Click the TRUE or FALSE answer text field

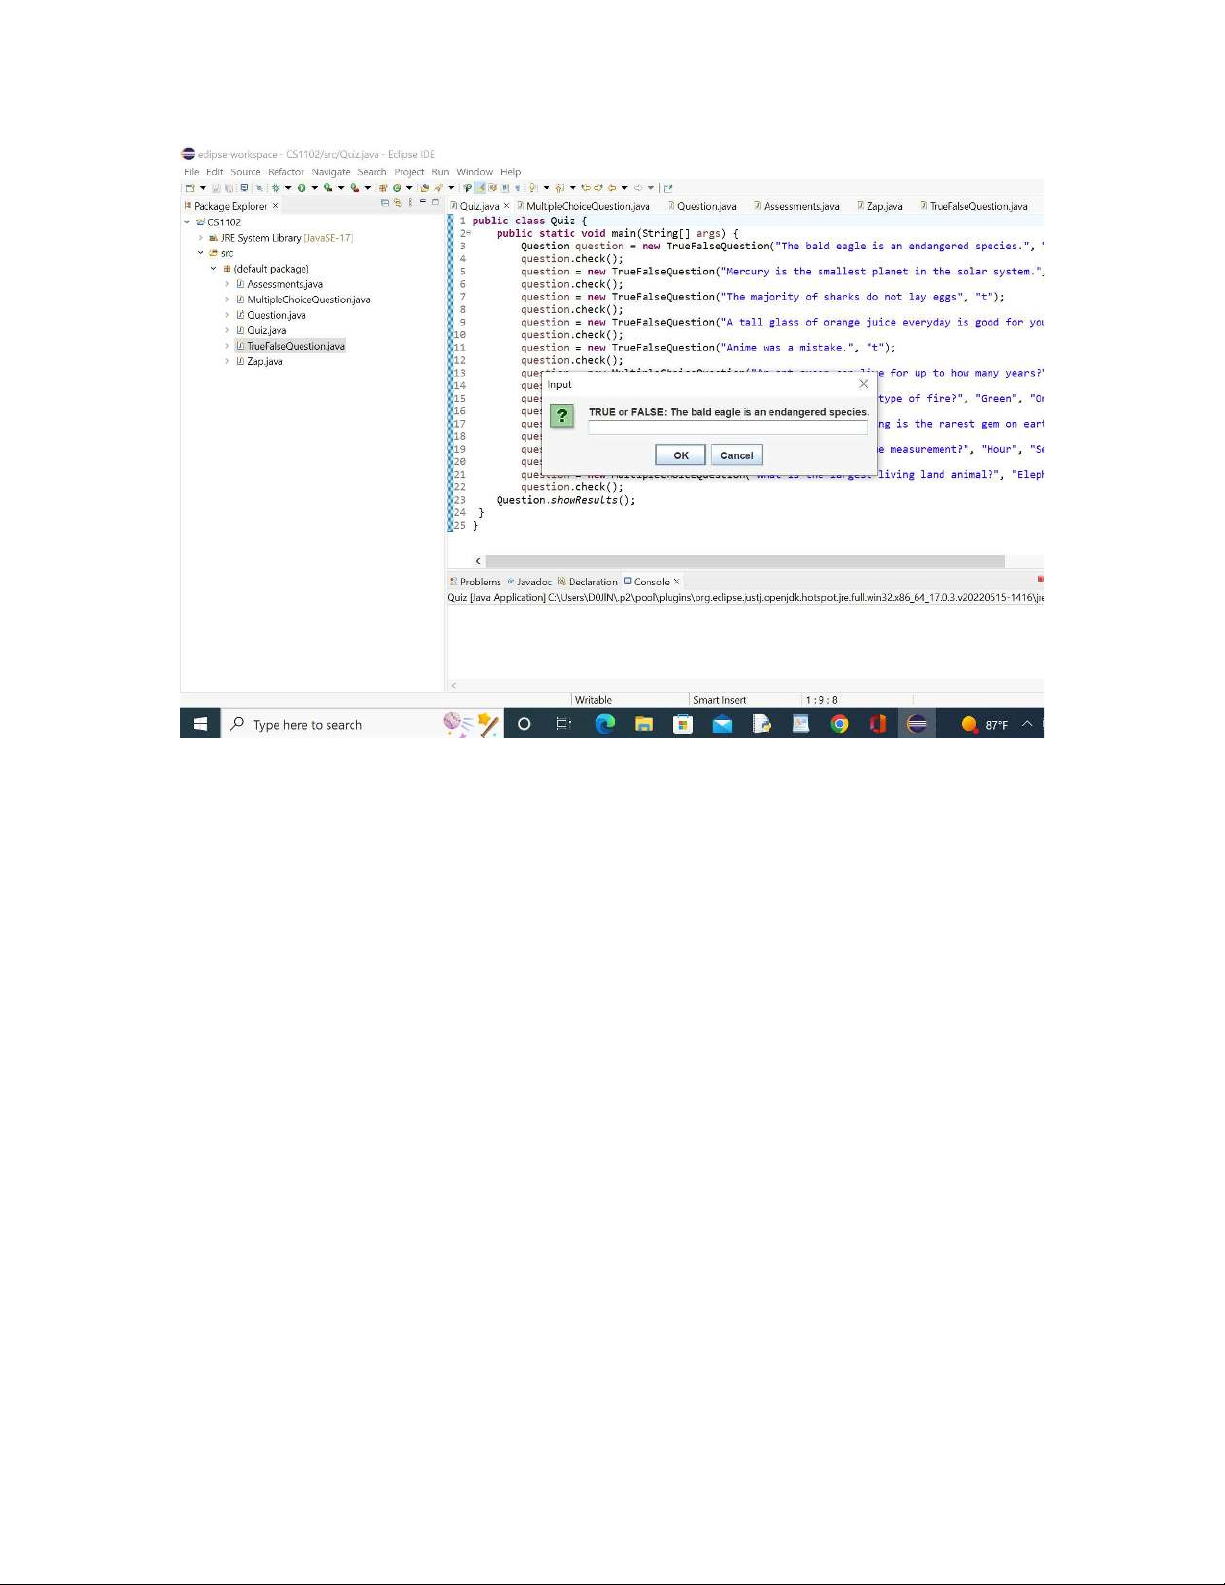point(727,428)
